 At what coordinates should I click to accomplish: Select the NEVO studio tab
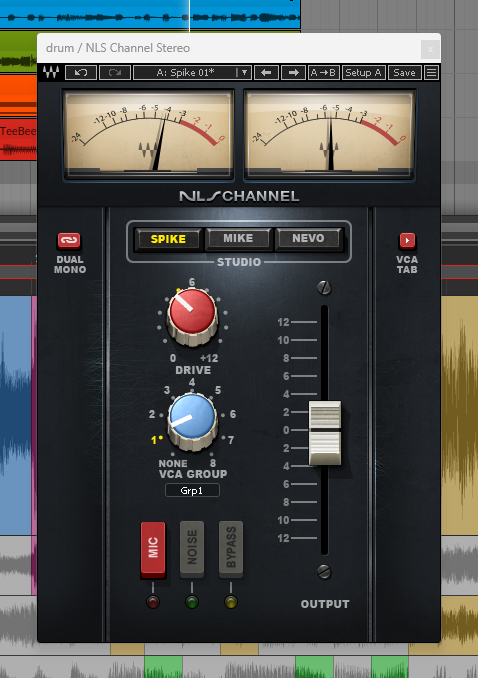(308, 238)
